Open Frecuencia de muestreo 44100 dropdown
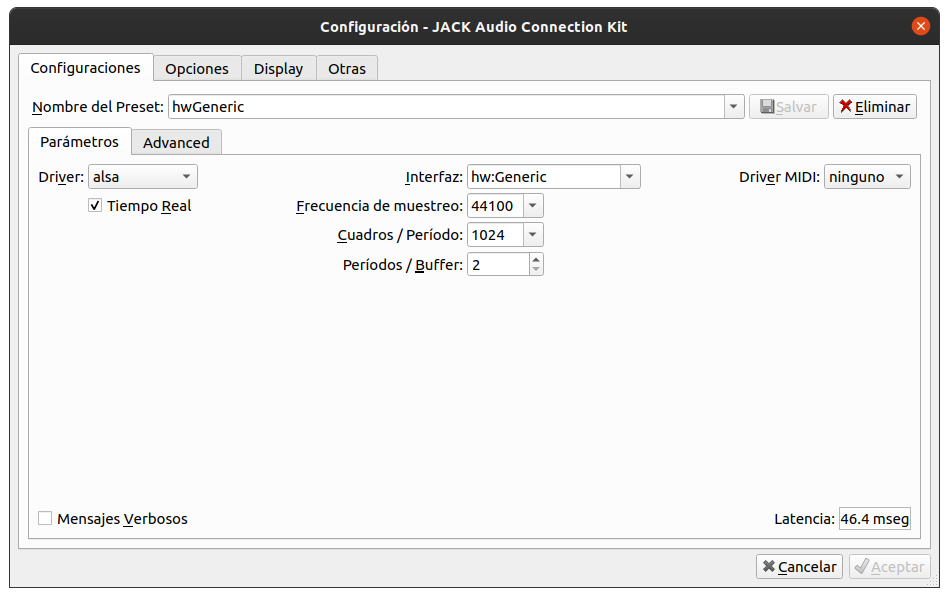Screen dimensions: 949x597 [533, 206]
